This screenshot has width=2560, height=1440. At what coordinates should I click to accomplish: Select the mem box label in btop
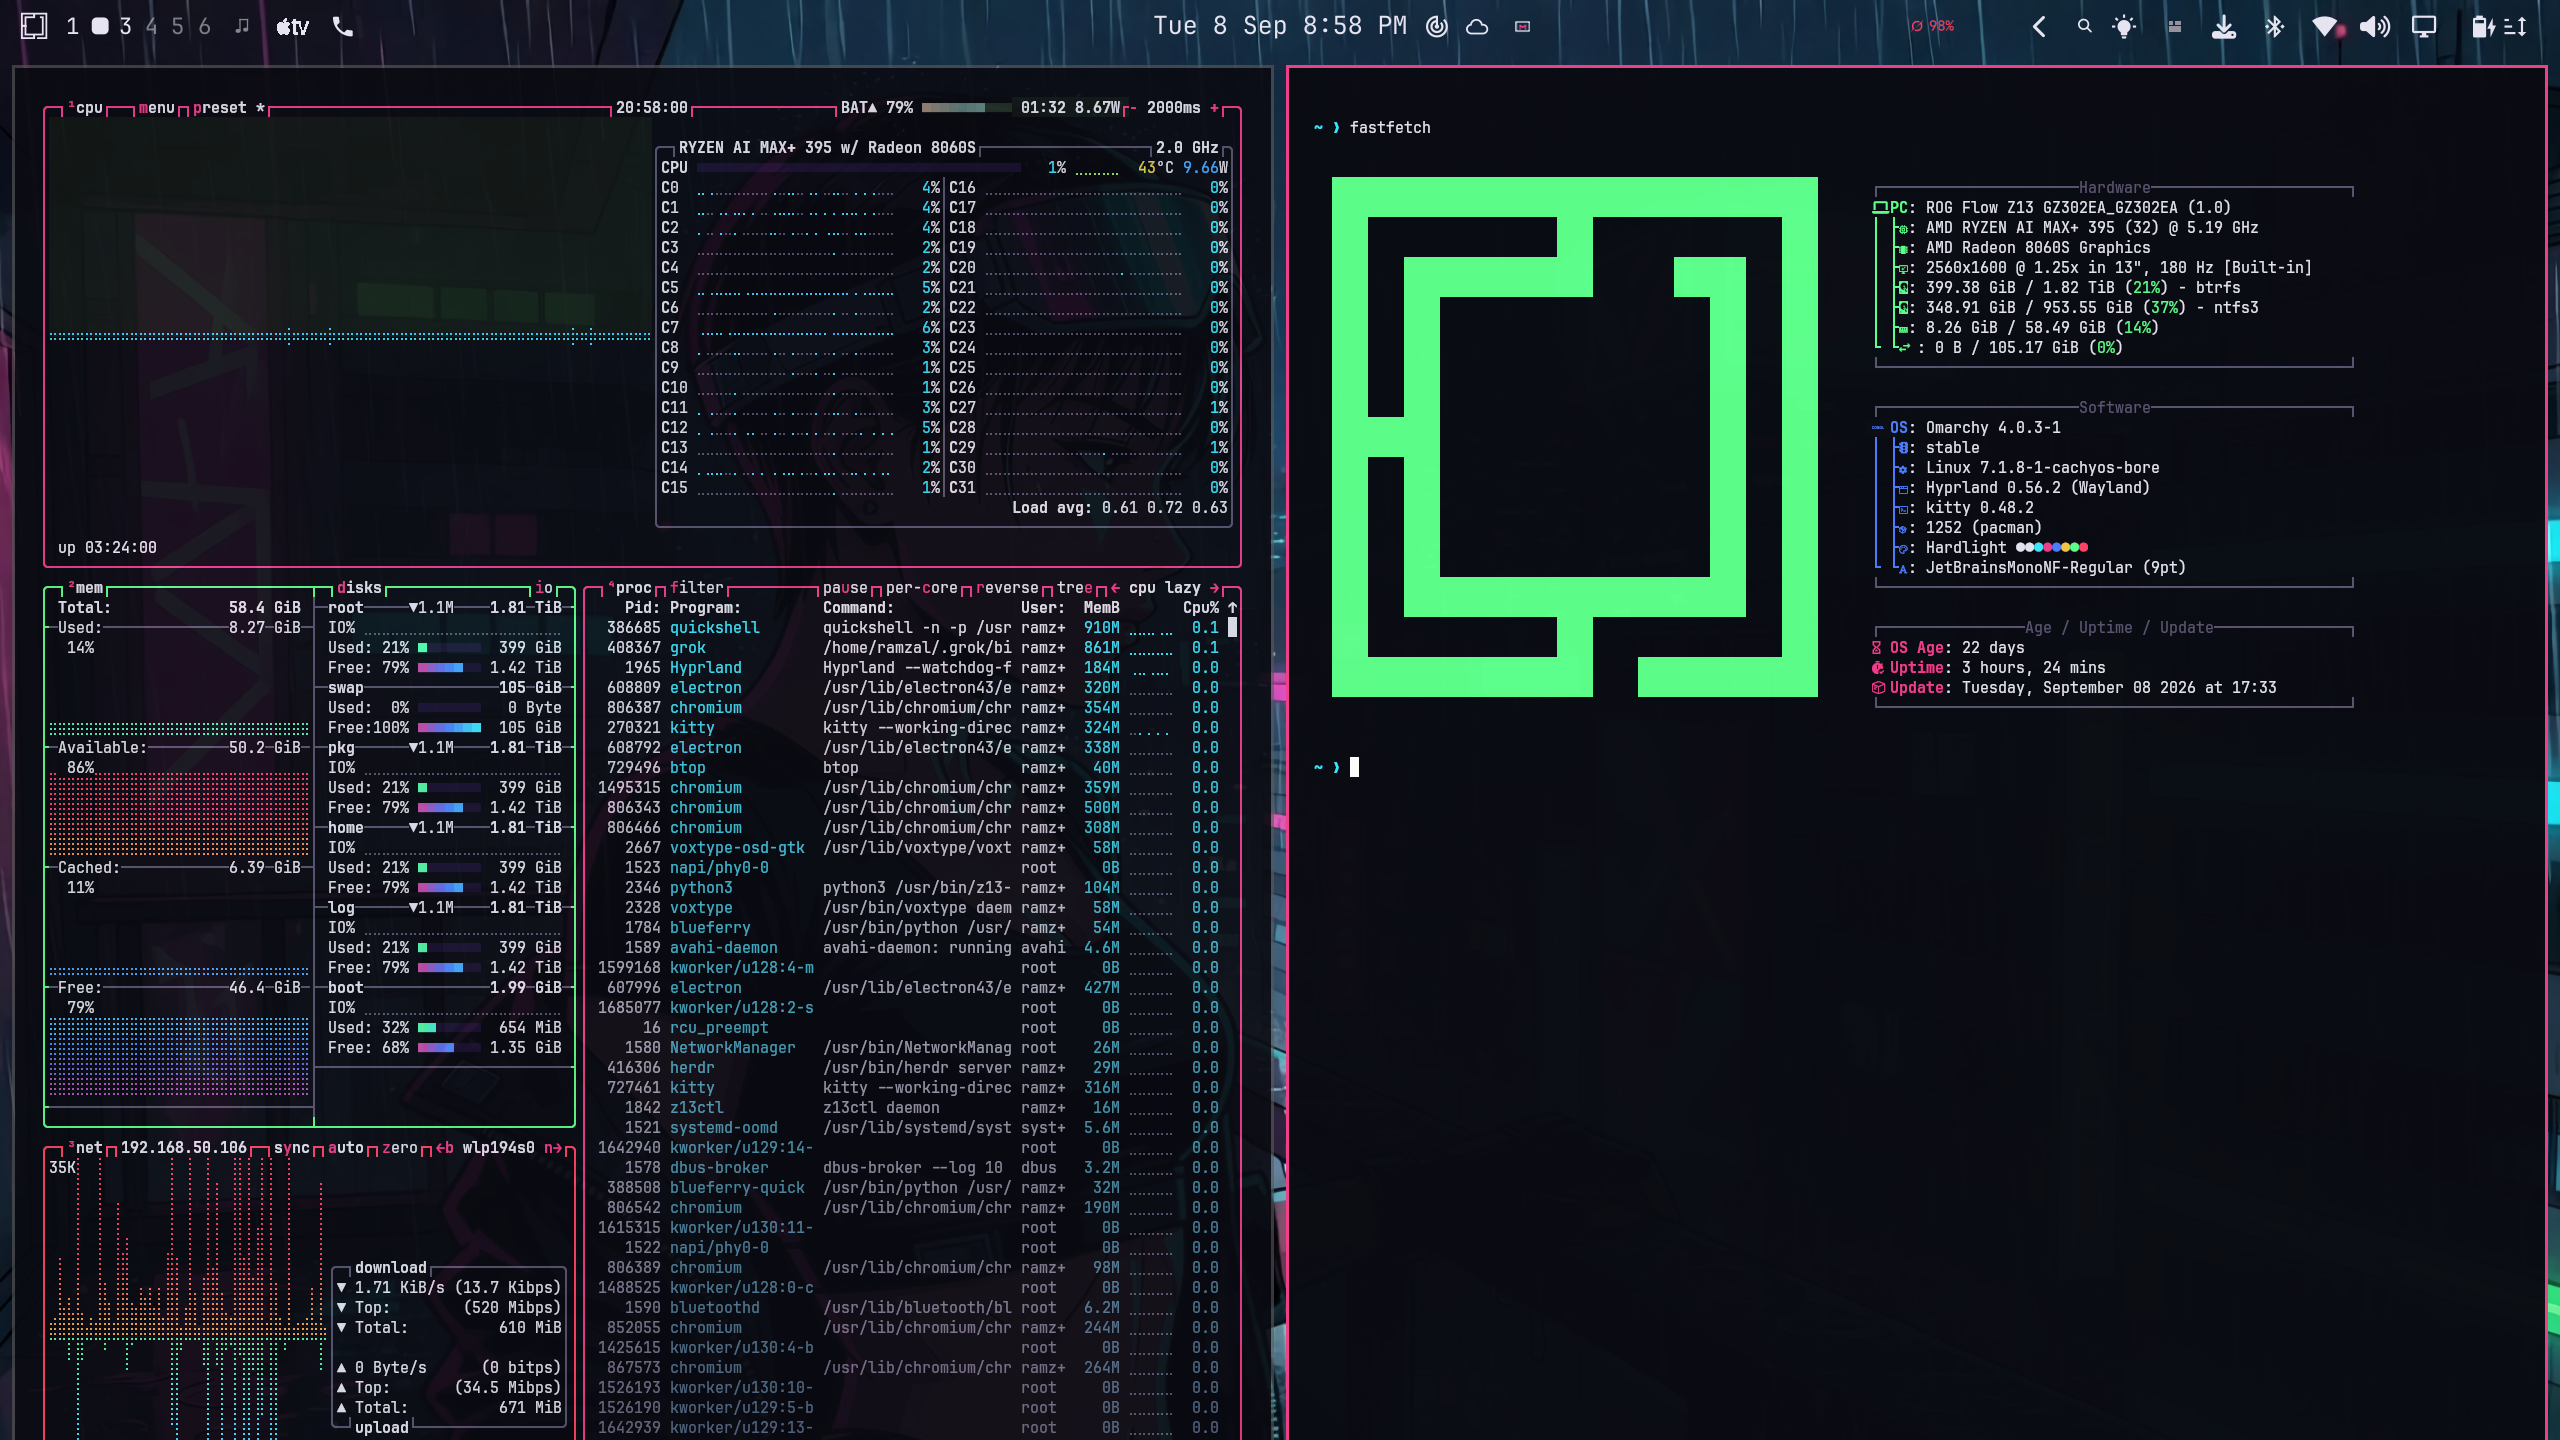point(84,587)
